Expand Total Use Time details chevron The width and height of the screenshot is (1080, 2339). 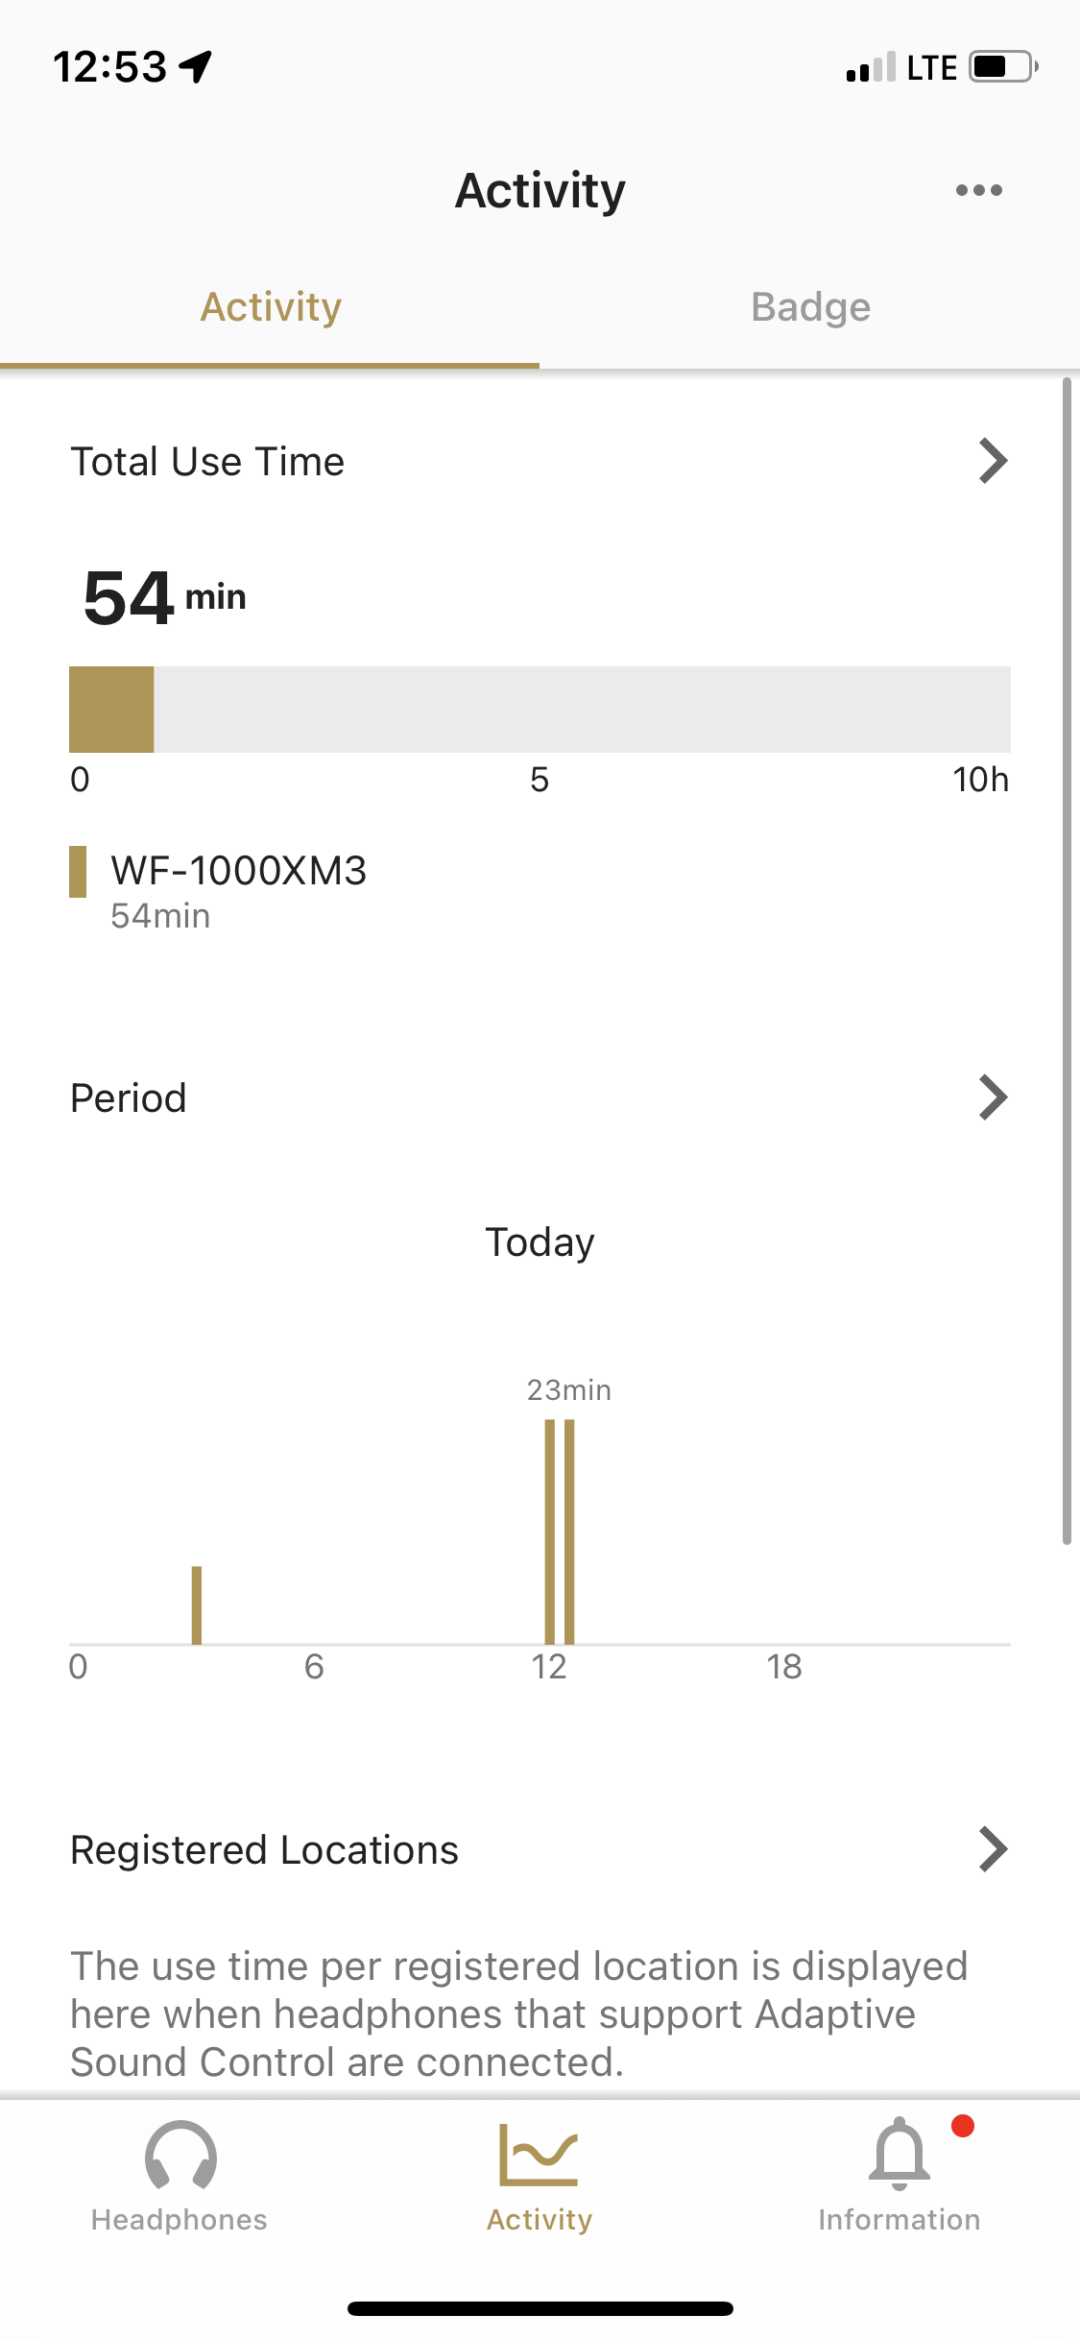[x=992, y=461]
